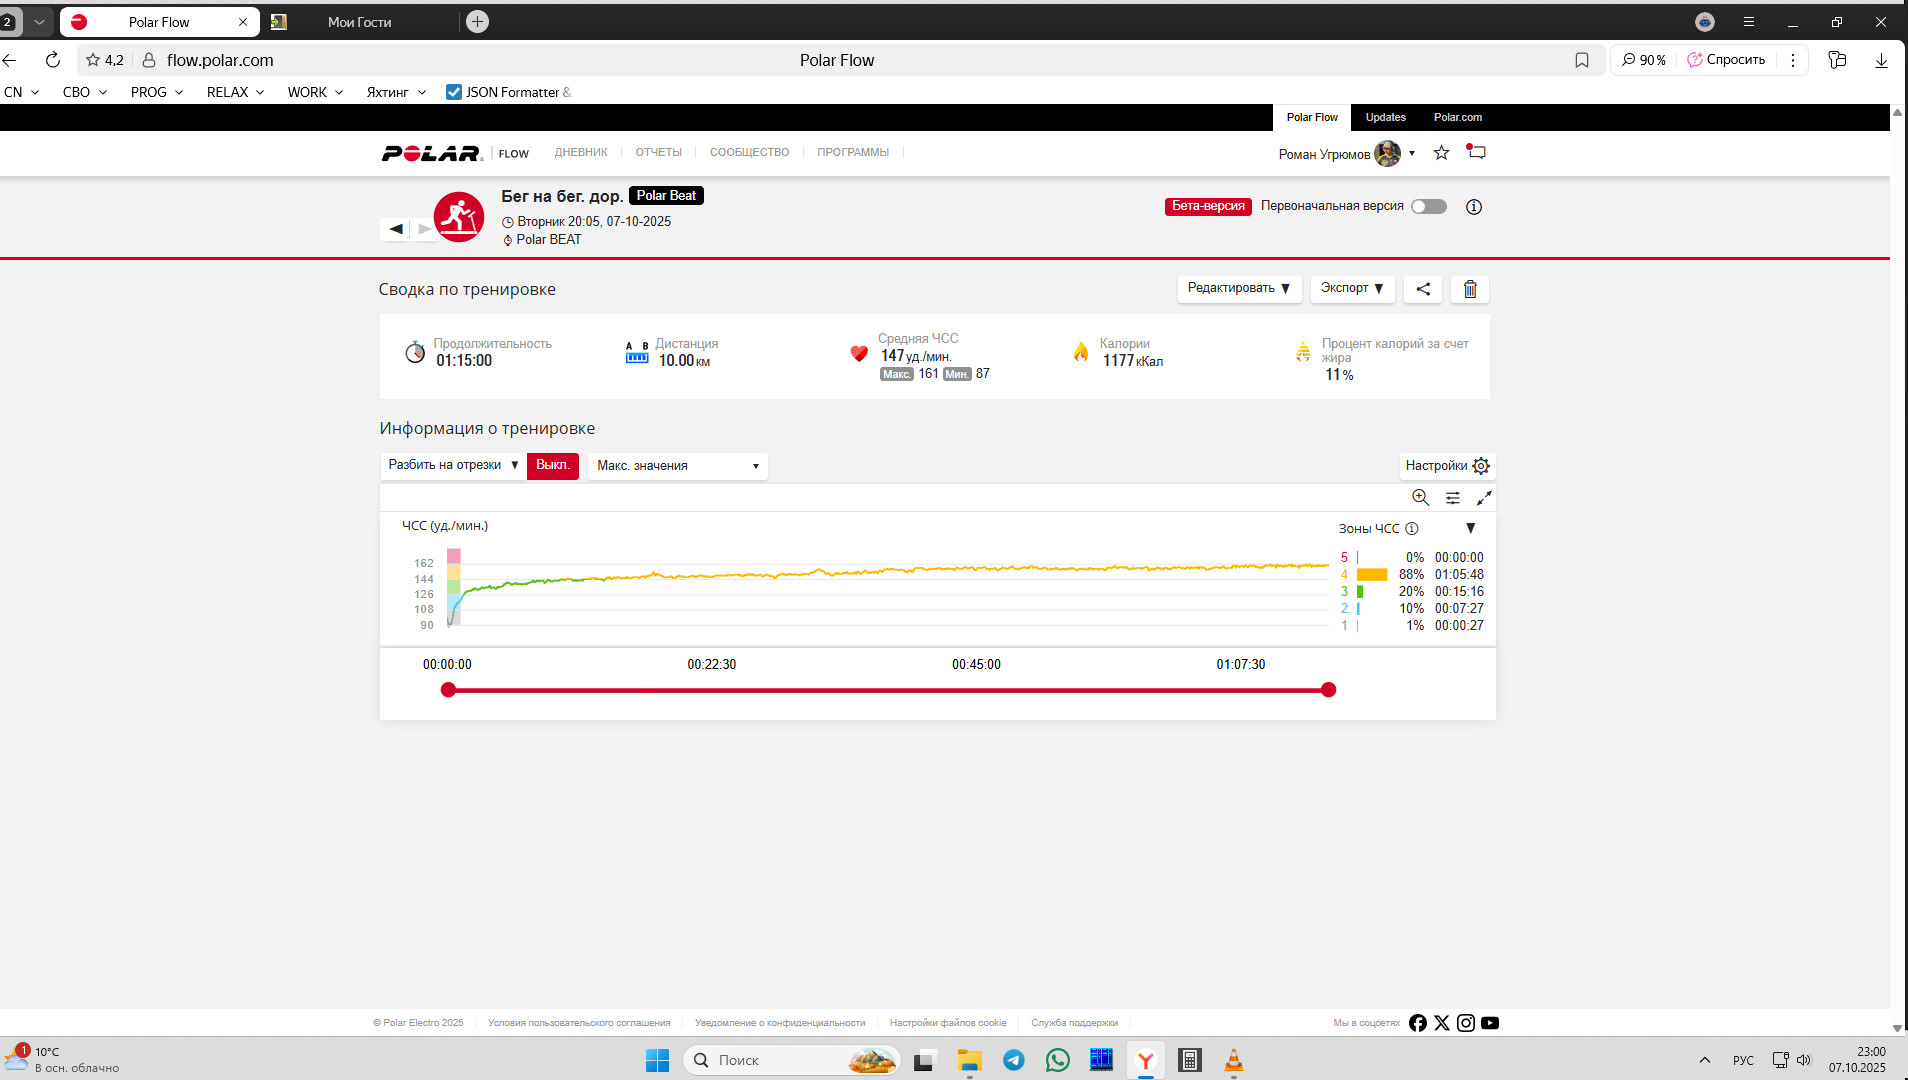
Task: Open Условия пользовательского соглашения link
Action: point(579,1023)
